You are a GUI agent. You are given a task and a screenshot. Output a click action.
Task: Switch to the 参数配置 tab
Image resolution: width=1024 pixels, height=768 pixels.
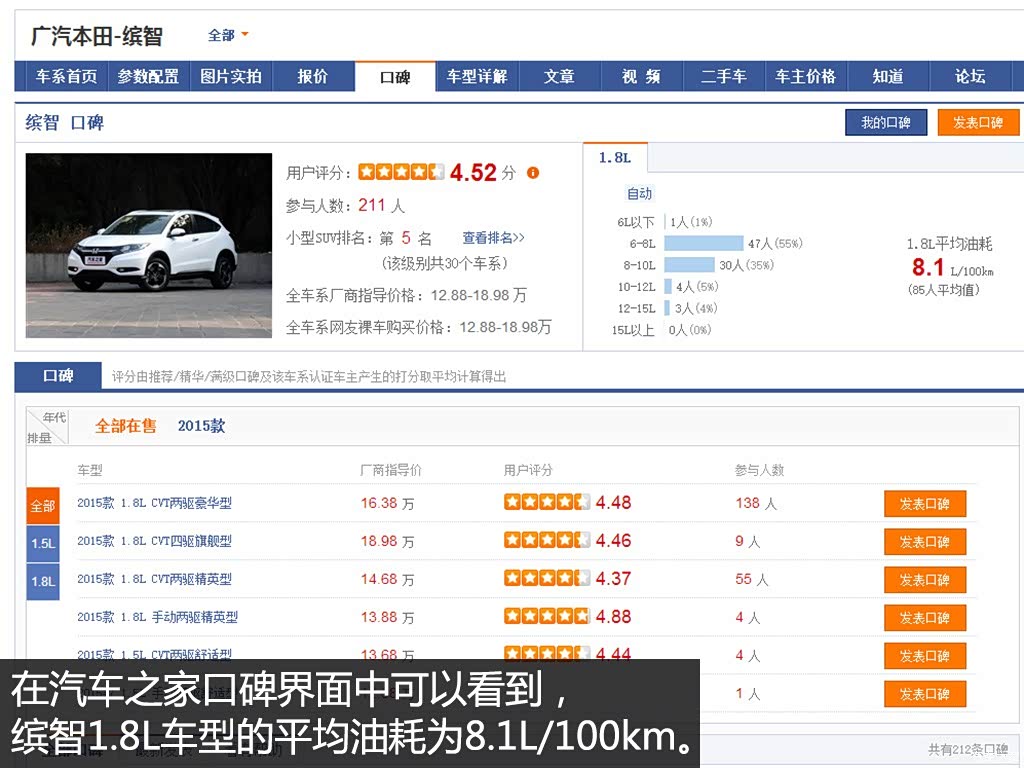pos(148,76)
